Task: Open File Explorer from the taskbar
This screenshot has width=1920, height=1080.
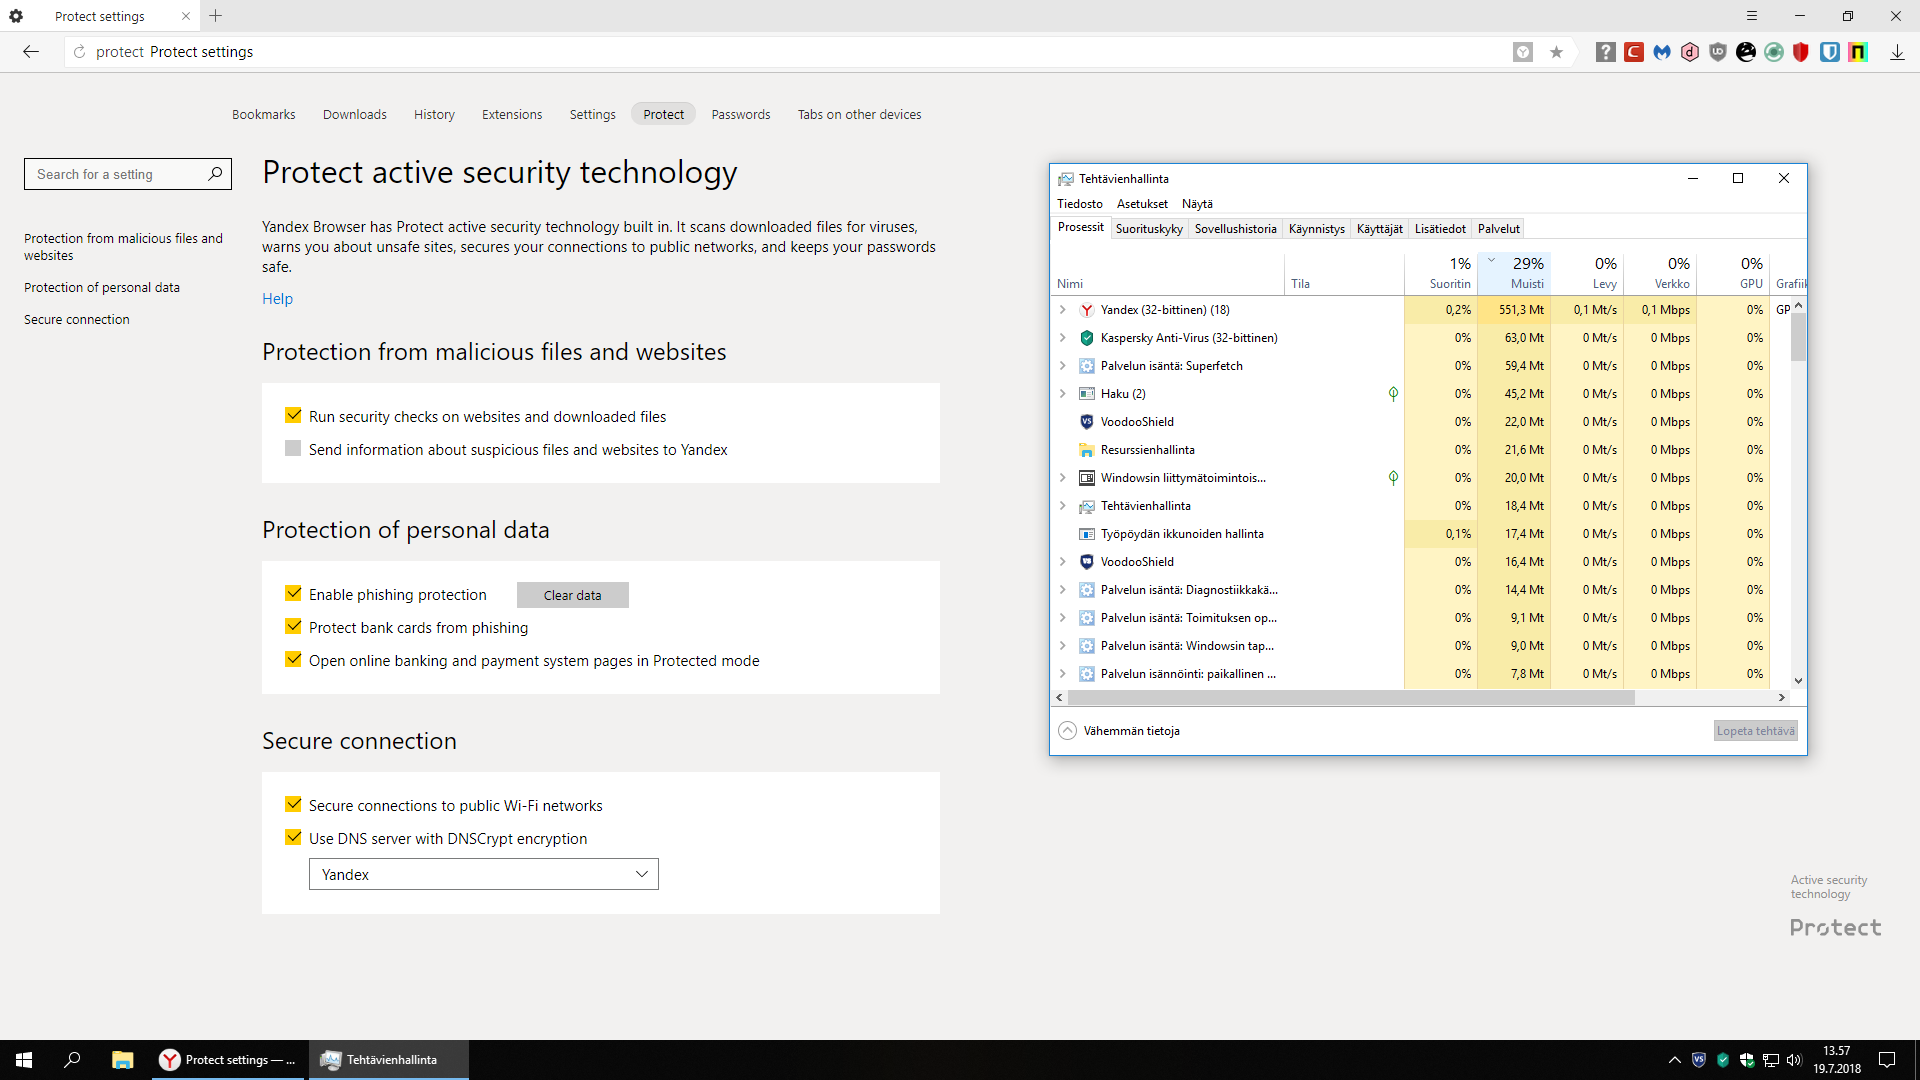Action: 122,1060
